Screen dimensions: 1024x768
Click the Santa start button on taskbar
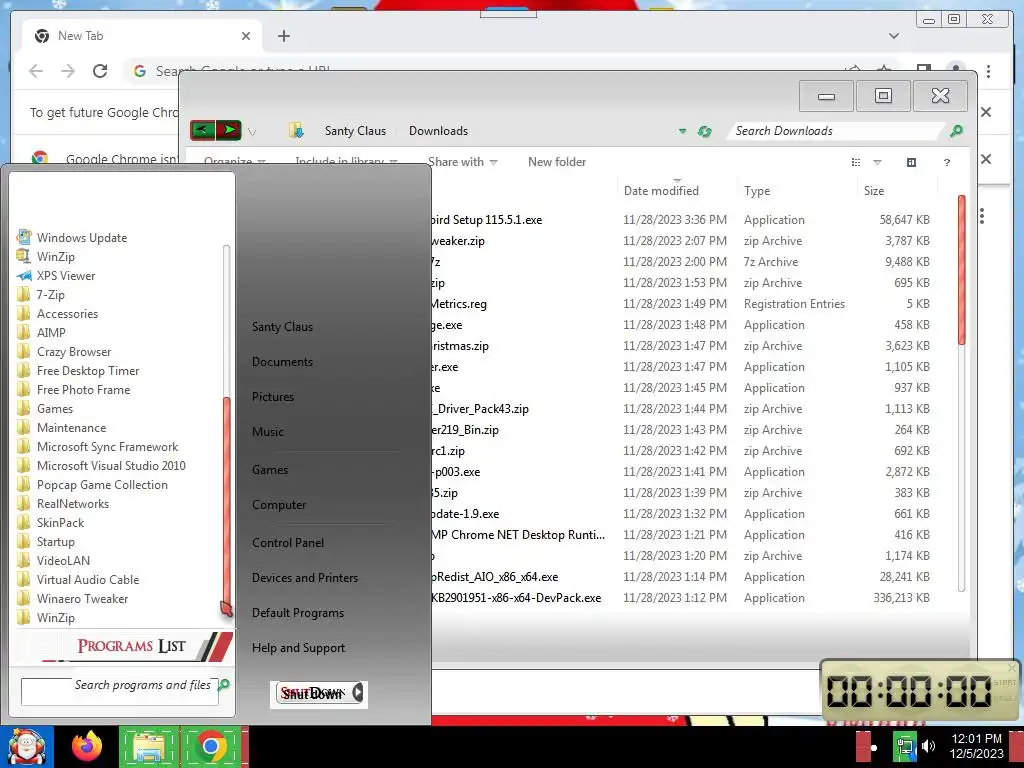tap(26, 746)
